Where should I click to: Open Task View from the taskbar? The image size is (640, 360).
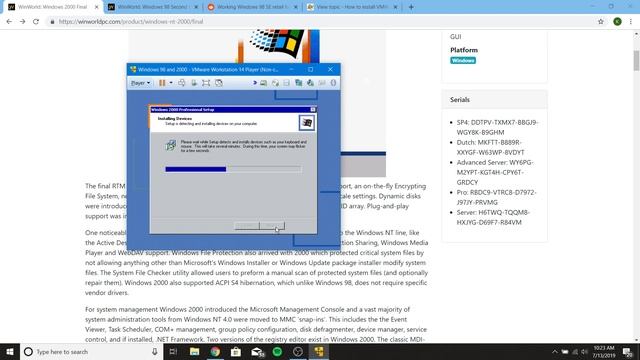coord(173,351)
